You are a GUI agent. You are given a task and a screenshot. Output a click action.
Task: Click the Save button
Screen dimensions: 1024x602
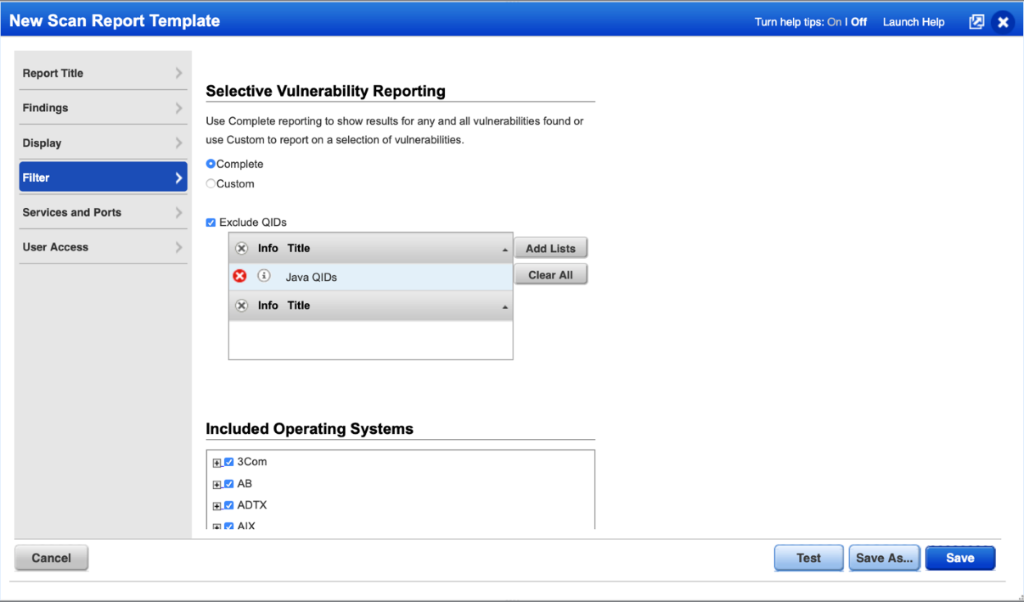960,558
